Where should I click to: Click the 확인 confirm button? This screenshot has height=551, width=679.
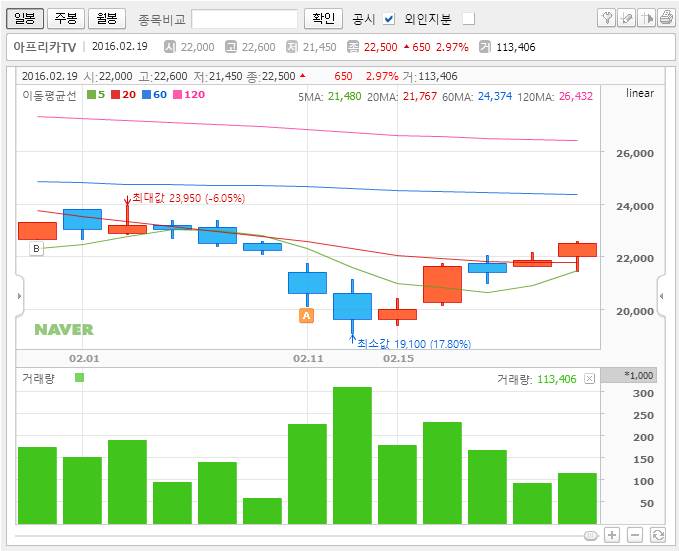[x=323, y=19]
